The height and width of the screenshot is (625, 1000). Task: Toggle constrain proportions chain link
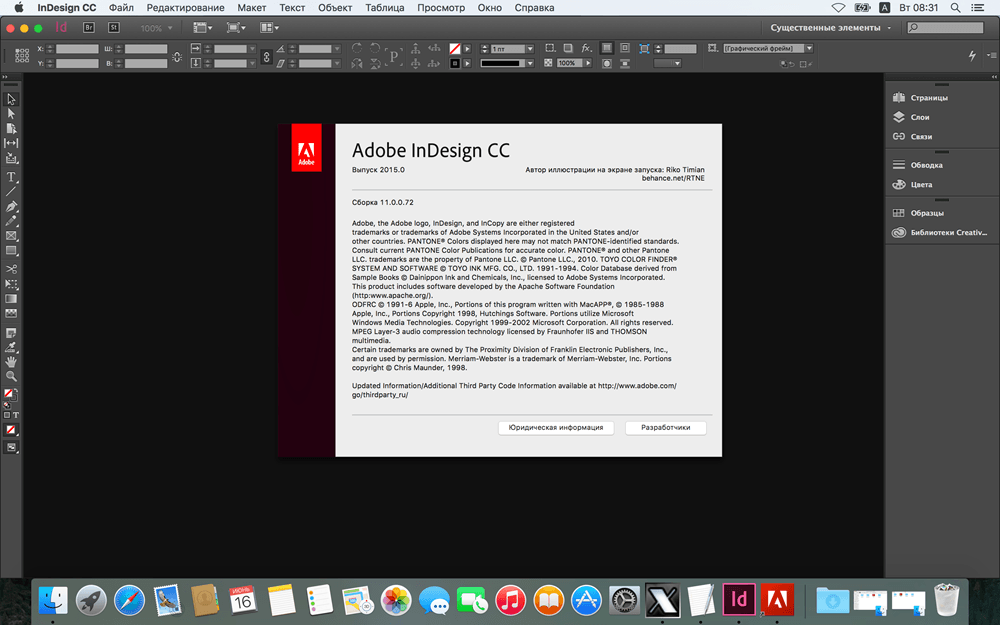click(x=267, y=57)
